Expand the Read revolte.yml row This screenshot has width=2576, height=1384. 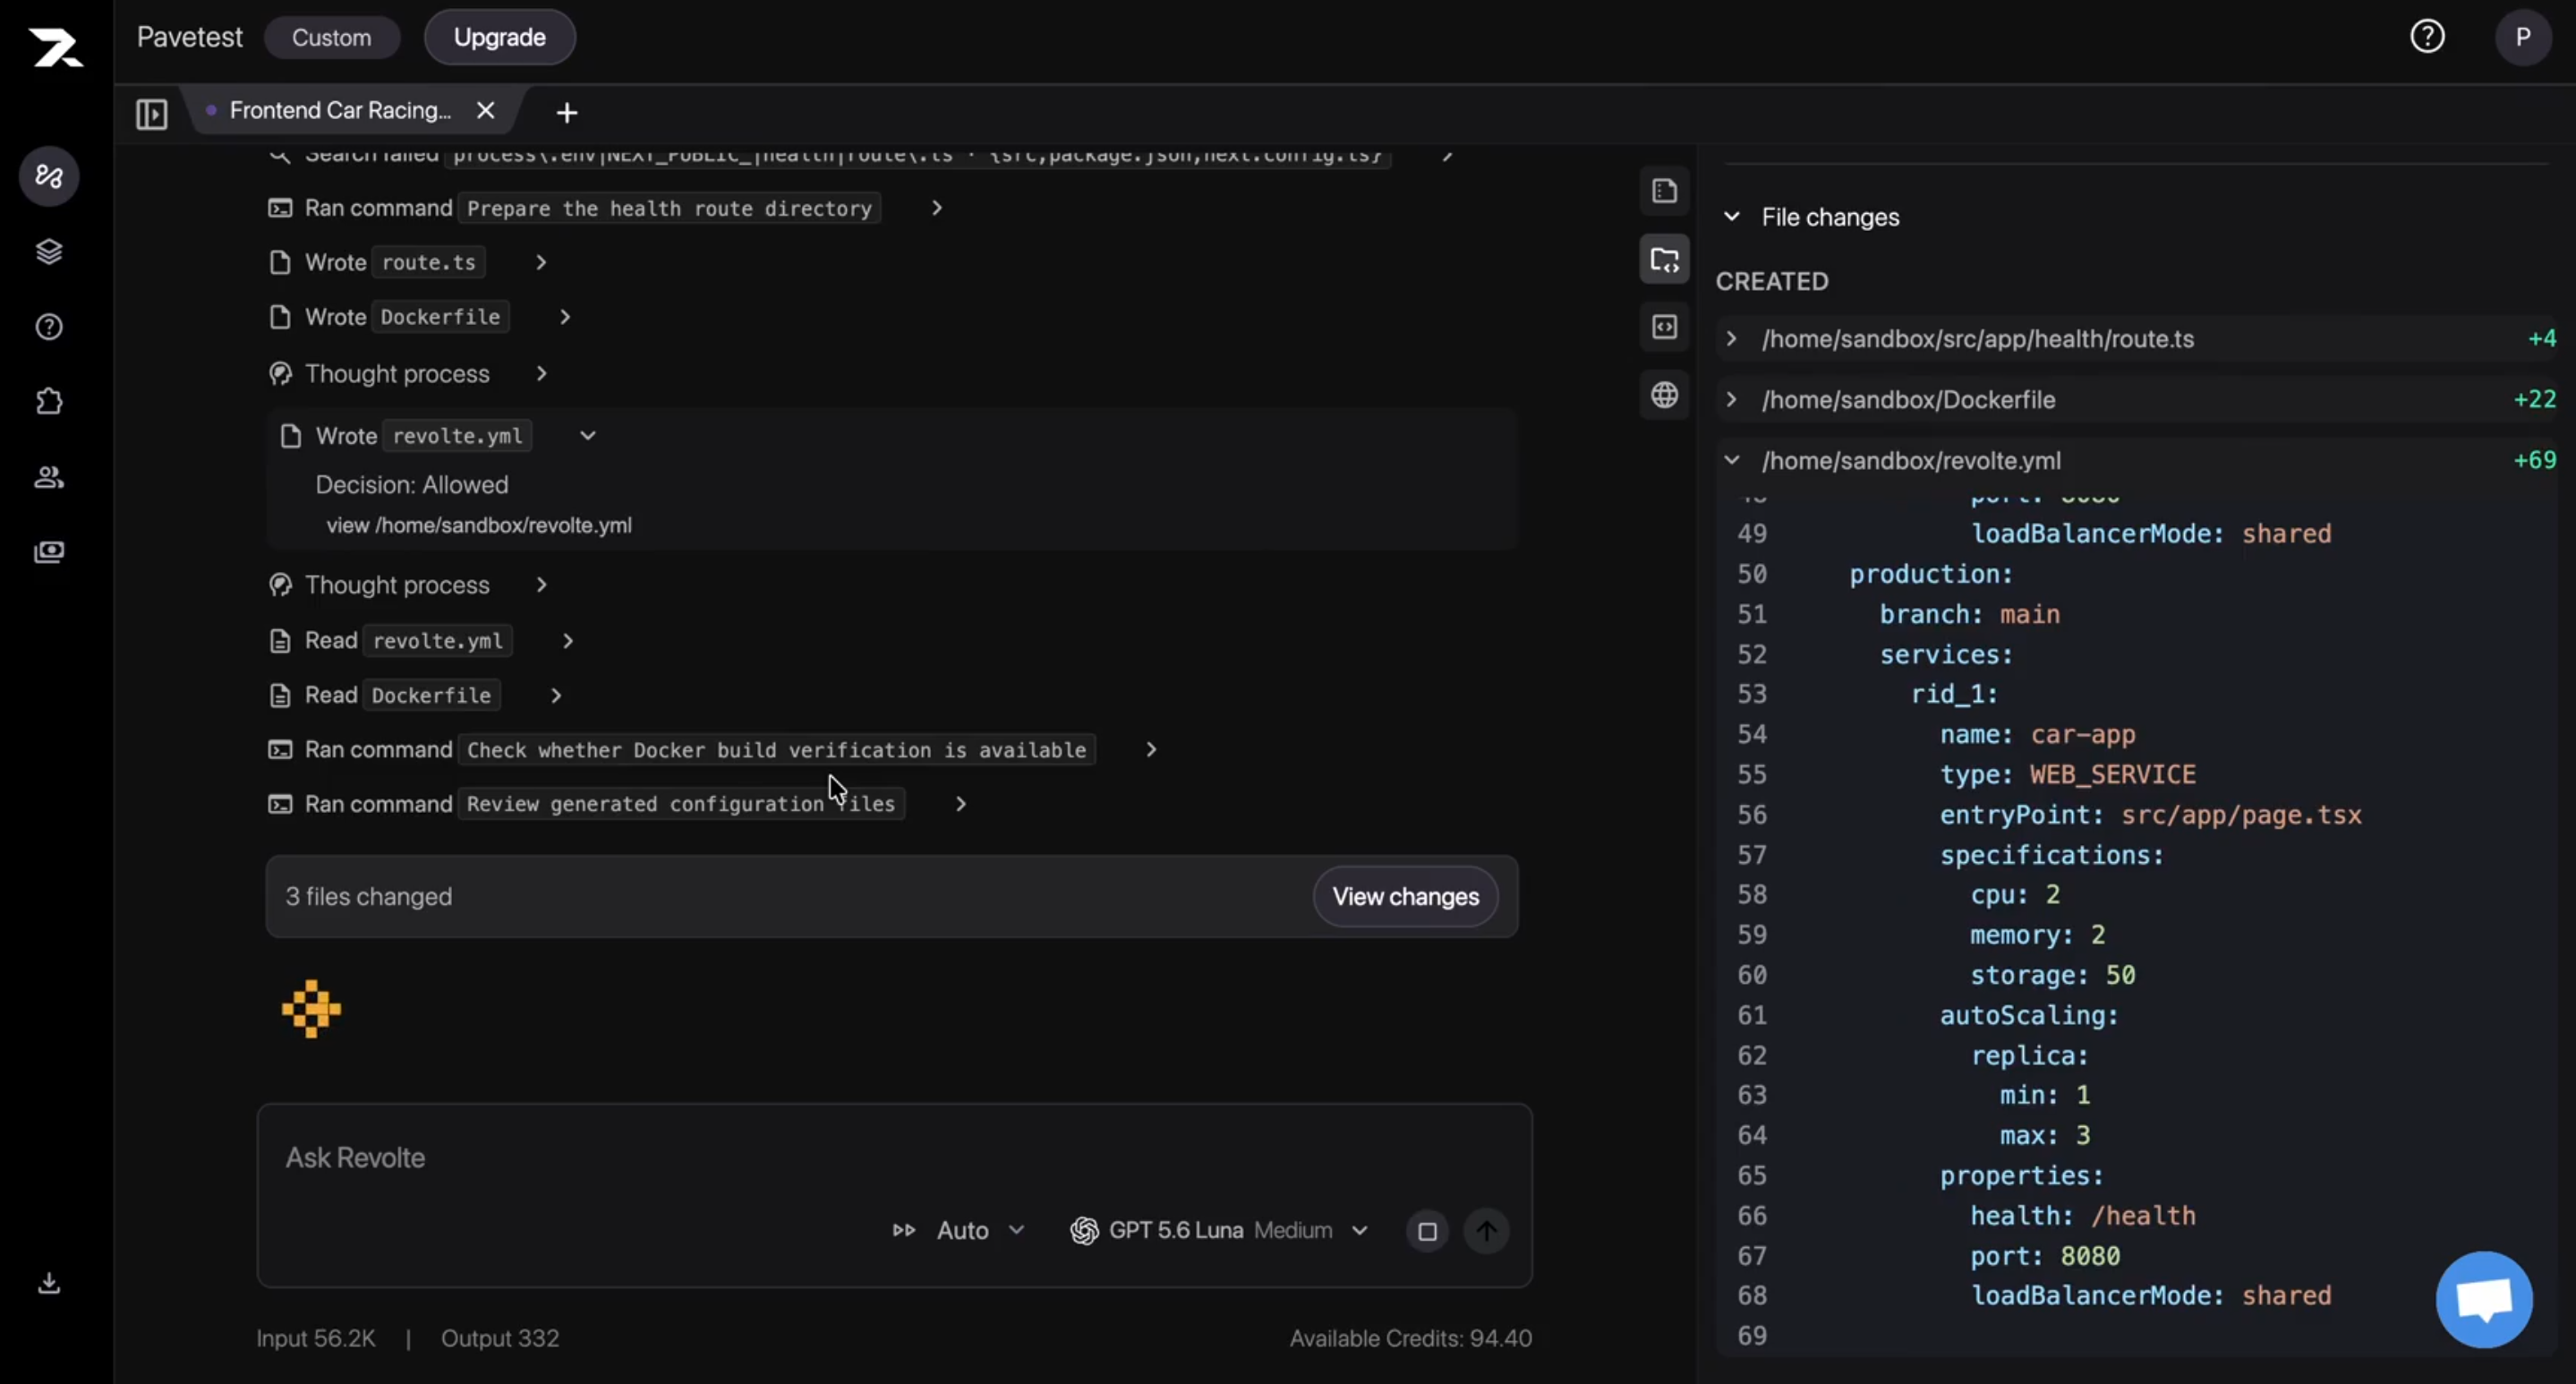coord(568,641)
